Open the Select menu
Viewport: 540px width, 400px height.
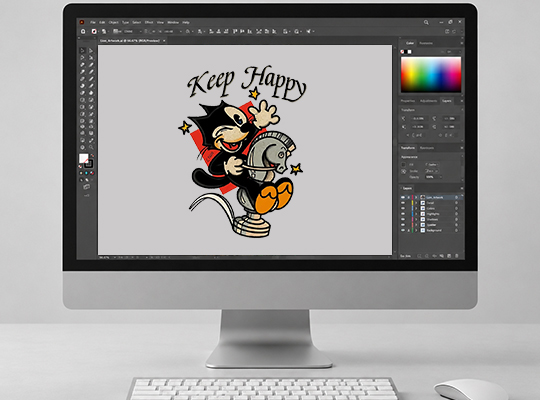click(x=137, y=22)
